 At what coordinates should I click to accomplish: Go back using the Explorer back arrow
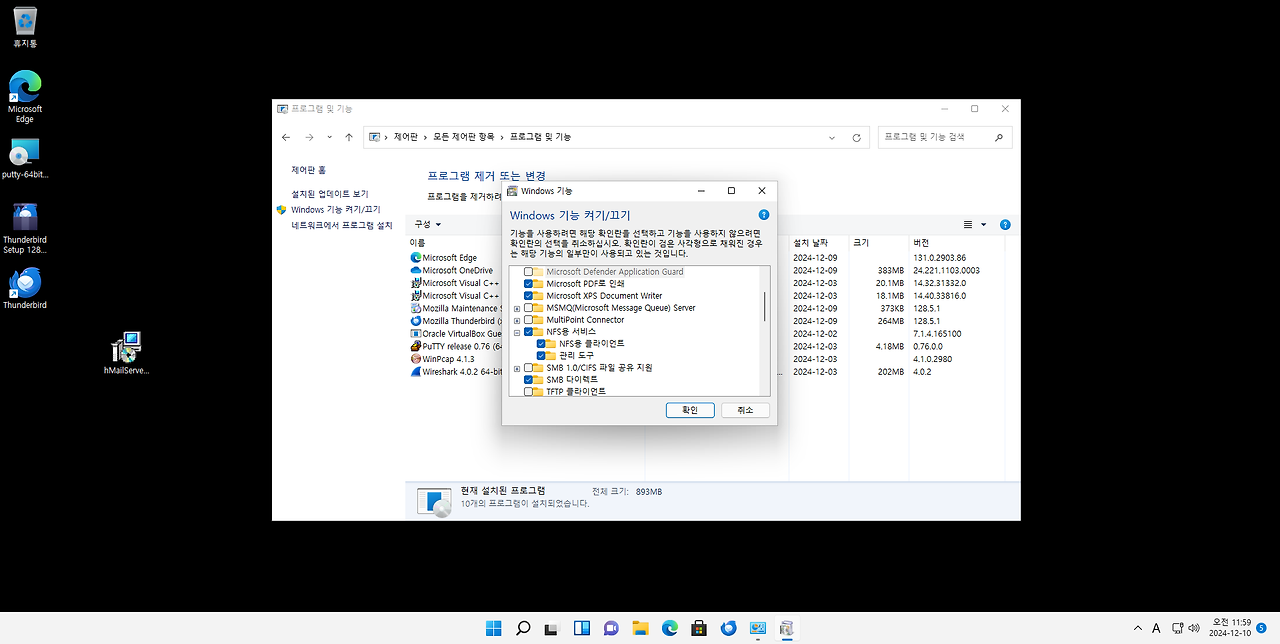click(x=286, y=137)
